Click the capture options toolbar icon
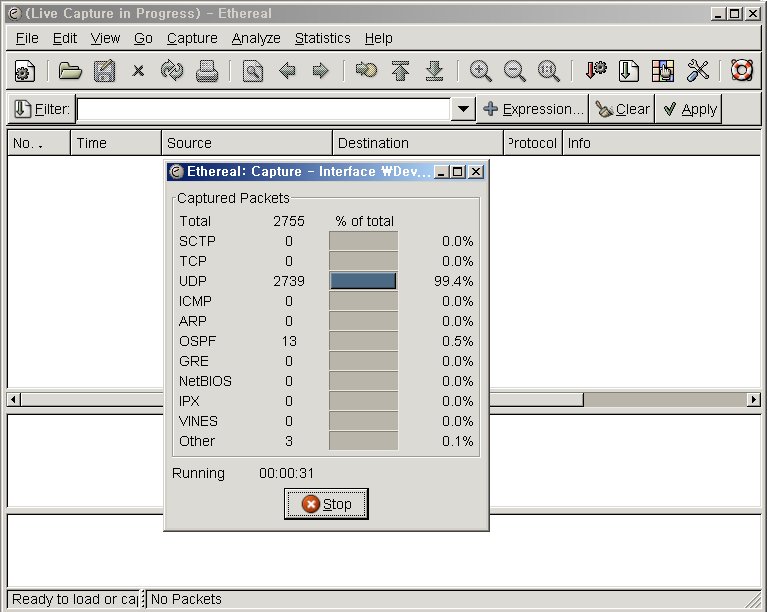Image resolution: width=767 pixels, height=612 pixels. tap(25, 71)
